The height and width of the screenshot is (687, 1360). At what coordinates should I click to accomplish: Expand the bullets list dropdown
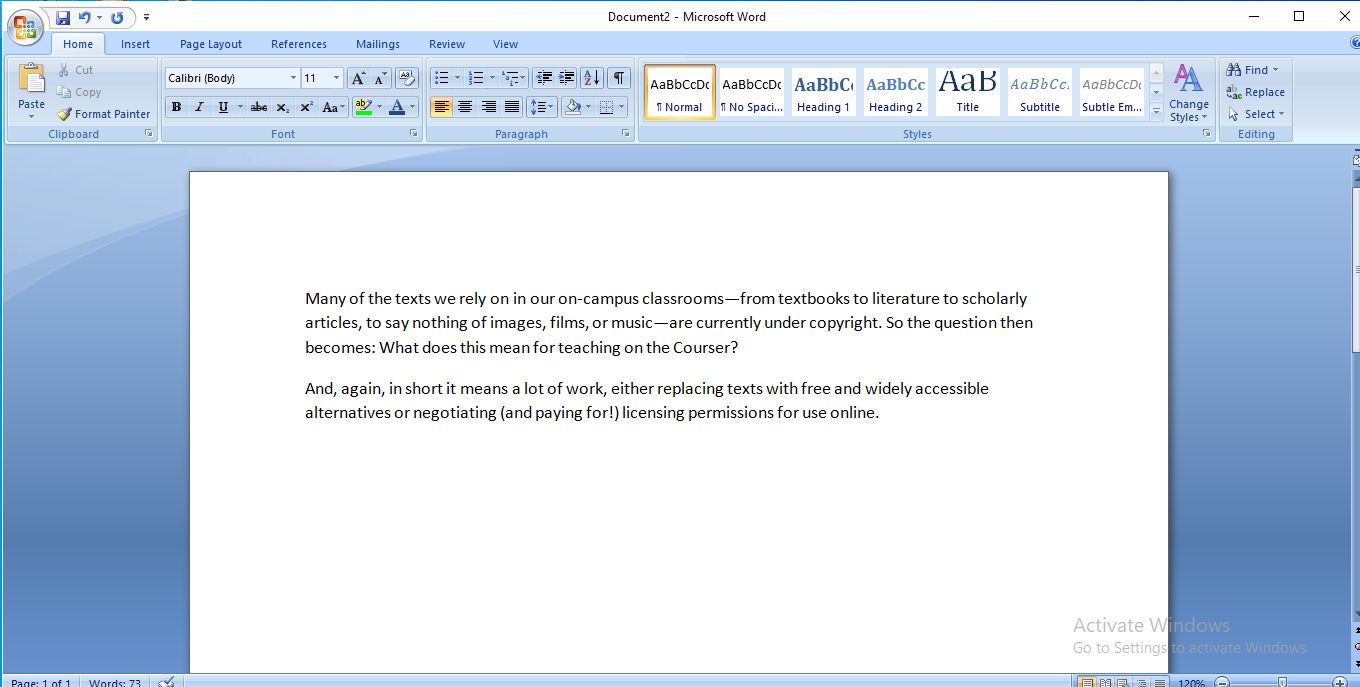457,78
